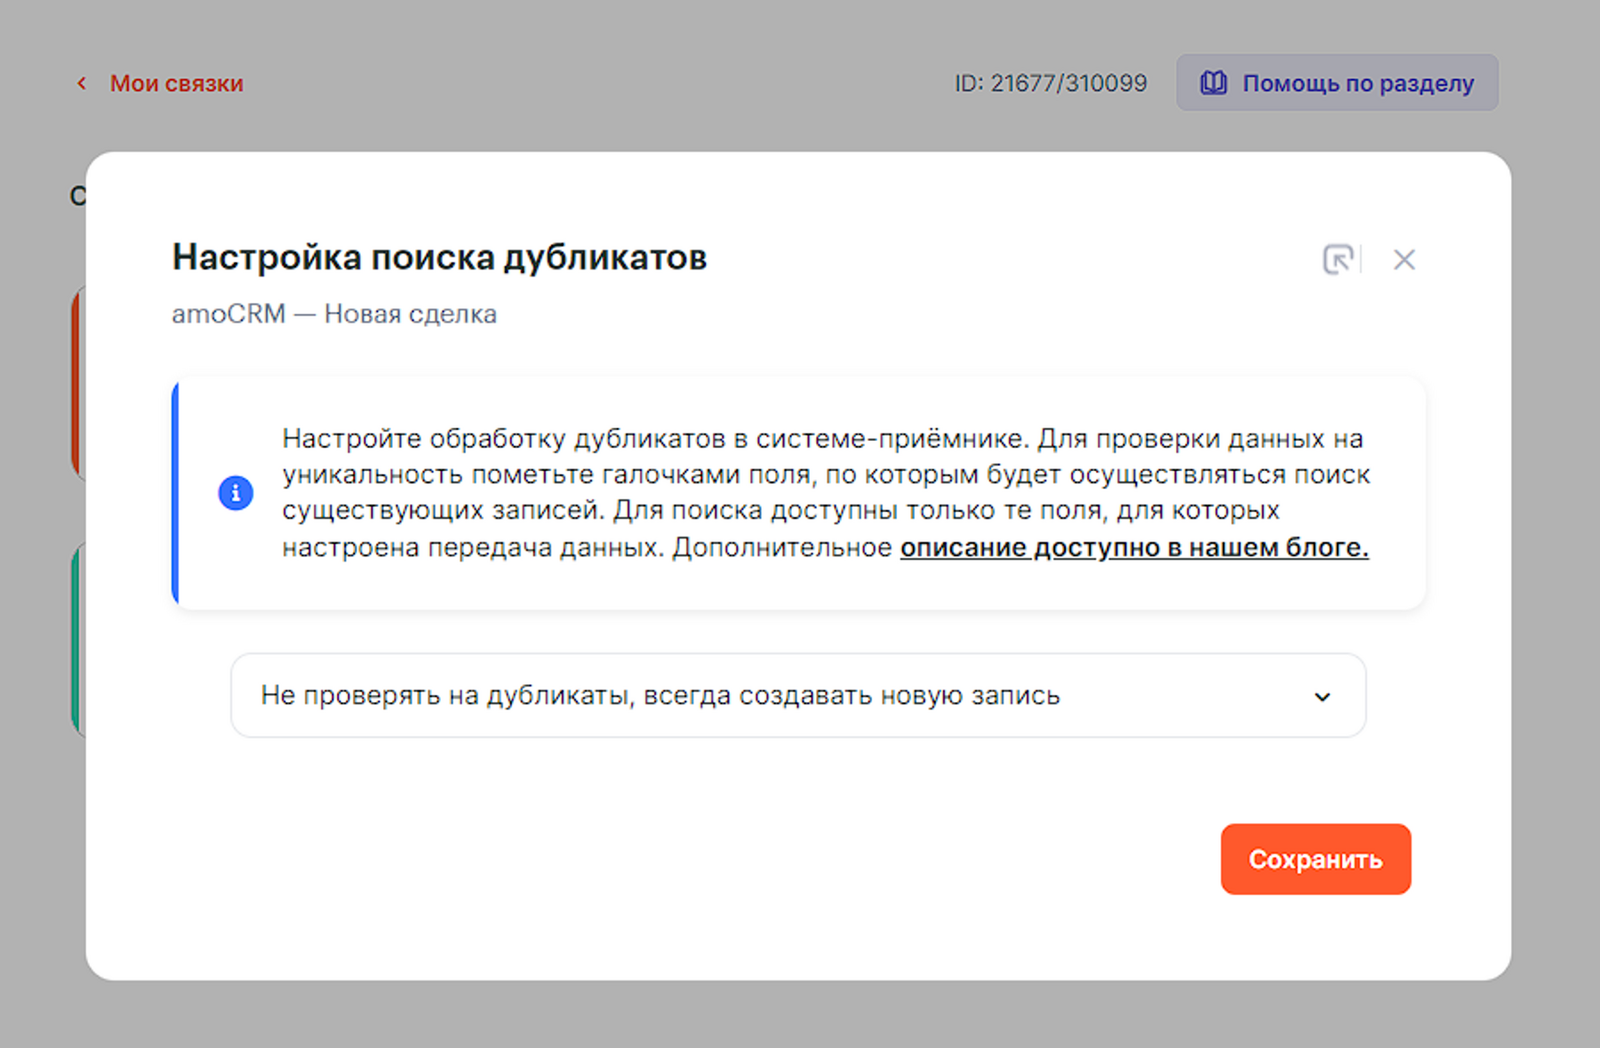The width and height of the screenshot is (1600, 1048).
Task: Click the back chevron beside Мои связки
Action: click(x=82, y=84)
